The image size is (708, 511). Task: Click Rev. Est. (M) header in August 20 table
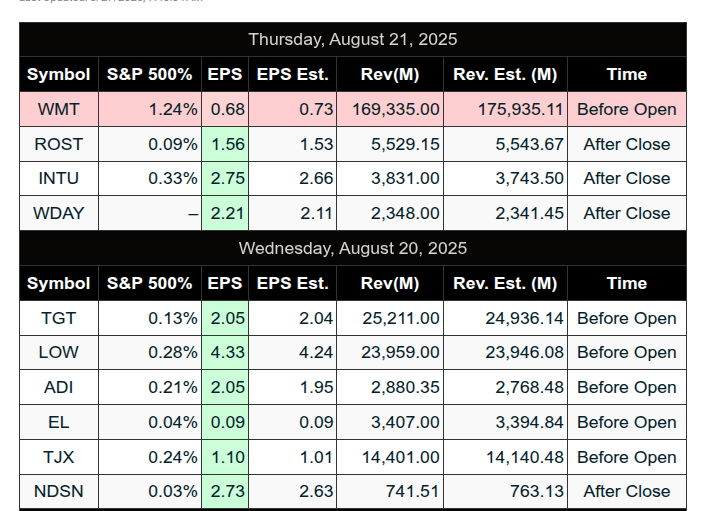coord(505,283)
